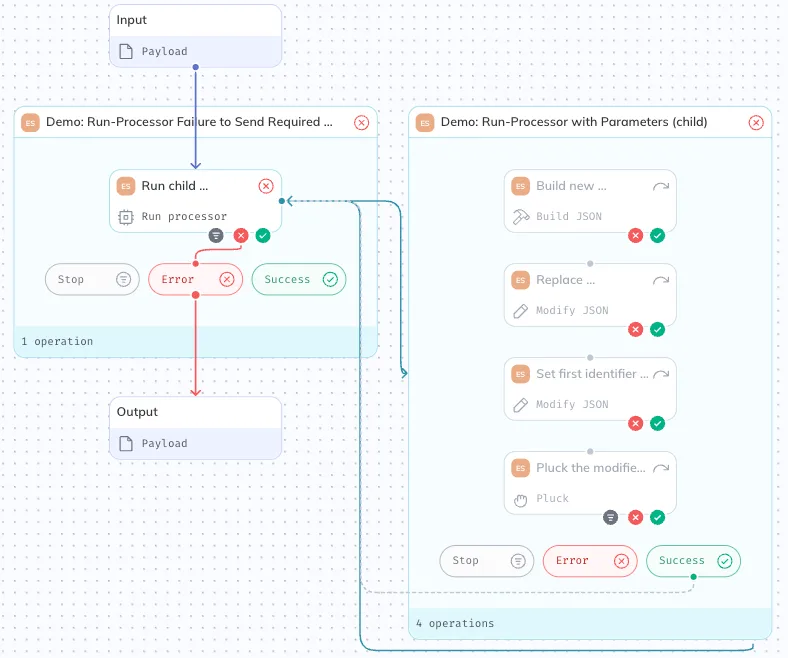This screenshot has height=658, width=788.
Task: Click ES badge of Run-Processor with Parameters child
Action: click(425, 123)
